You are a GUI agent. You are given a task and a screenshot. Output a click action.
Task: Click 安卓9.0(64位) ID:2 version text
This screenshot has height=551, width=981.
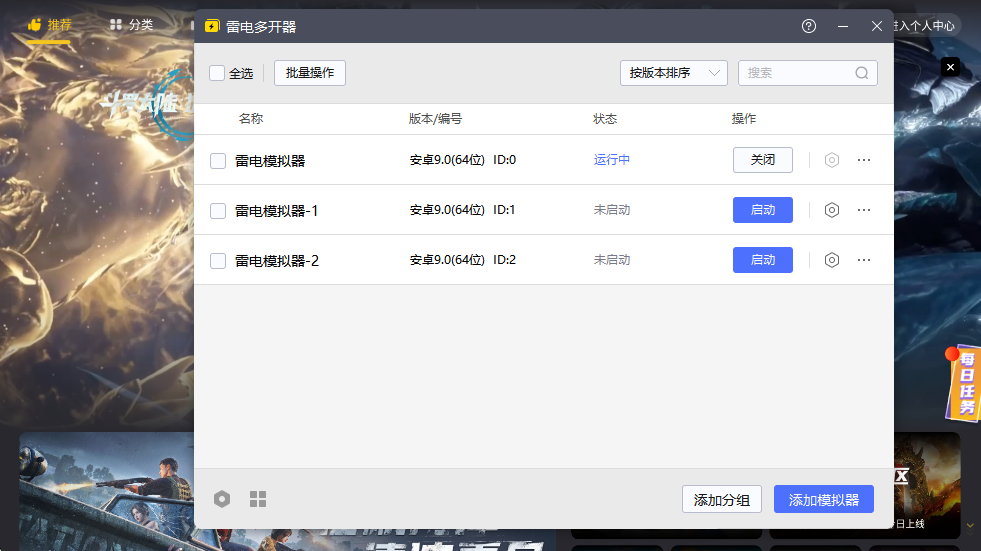tap(463, 260)
